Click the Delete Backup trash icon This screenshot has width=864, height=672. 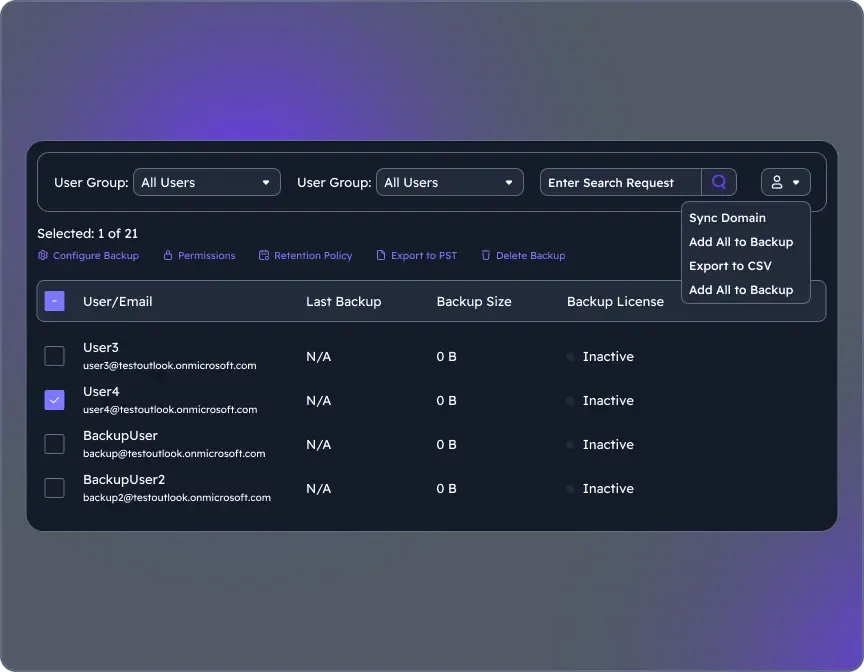tap(486, 256)
